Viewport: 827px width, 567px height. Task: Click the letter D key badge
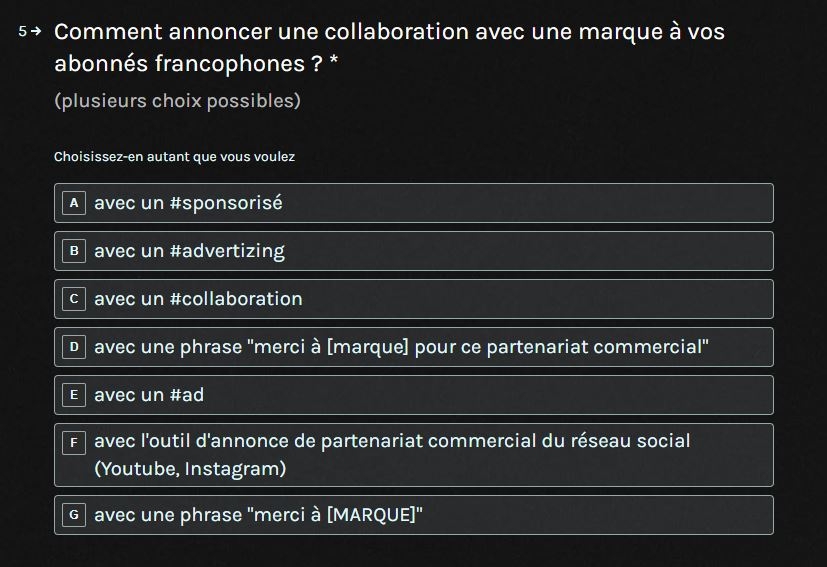[x=73, y=347]
